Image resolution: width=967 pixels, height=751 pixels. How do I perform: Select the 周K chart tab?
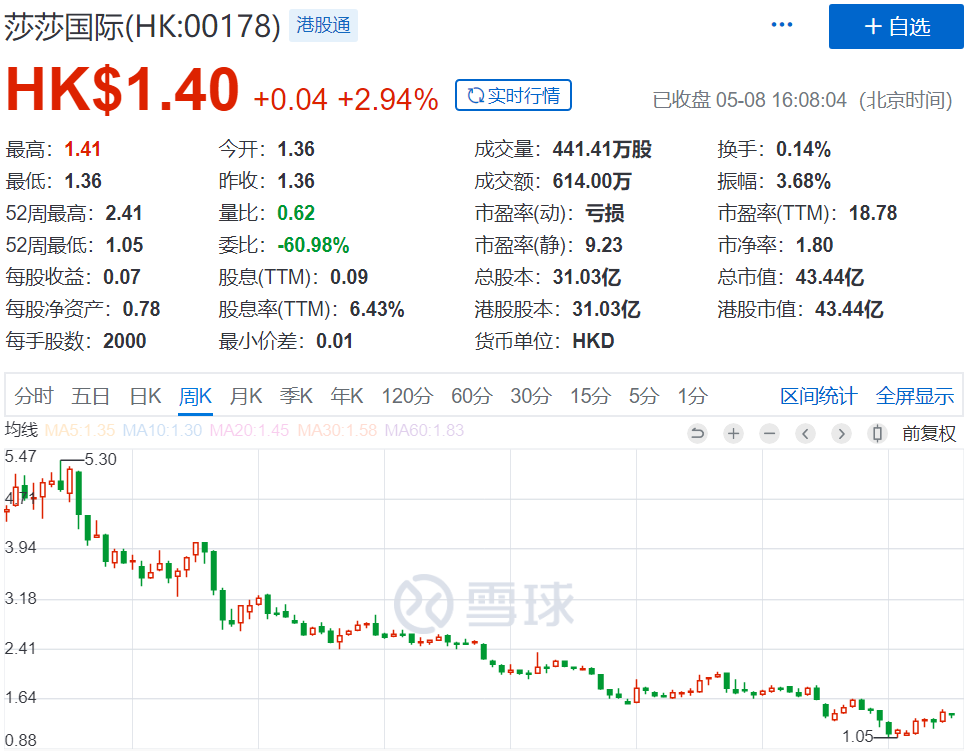tap(195, 396)
